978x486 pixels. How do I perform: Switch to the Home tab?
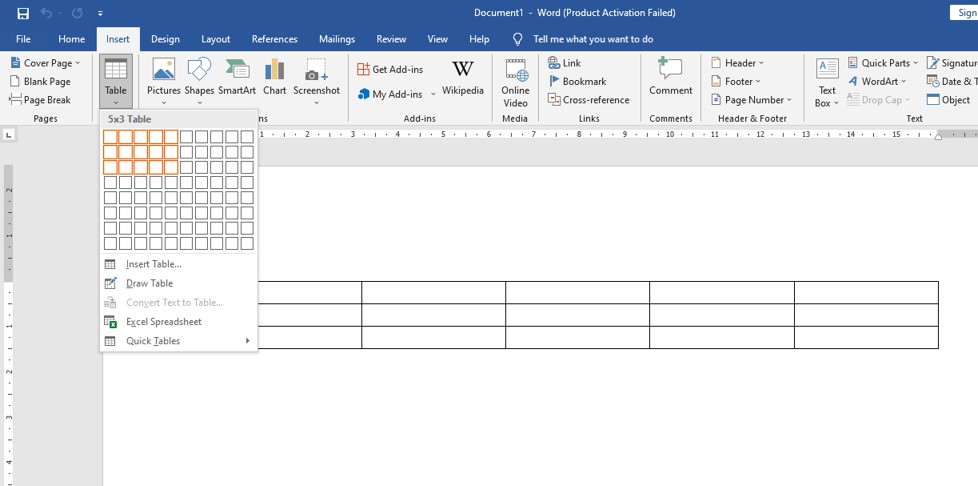tap(71, 39)
